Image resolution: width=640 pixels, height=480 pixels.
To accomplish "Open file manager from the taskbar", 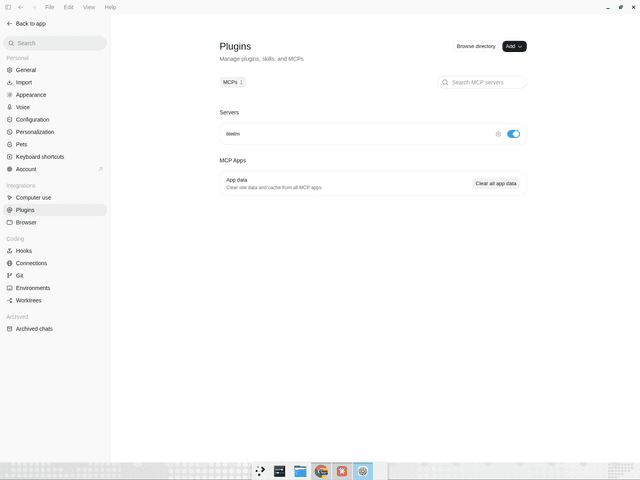I will tap(300, 471).
